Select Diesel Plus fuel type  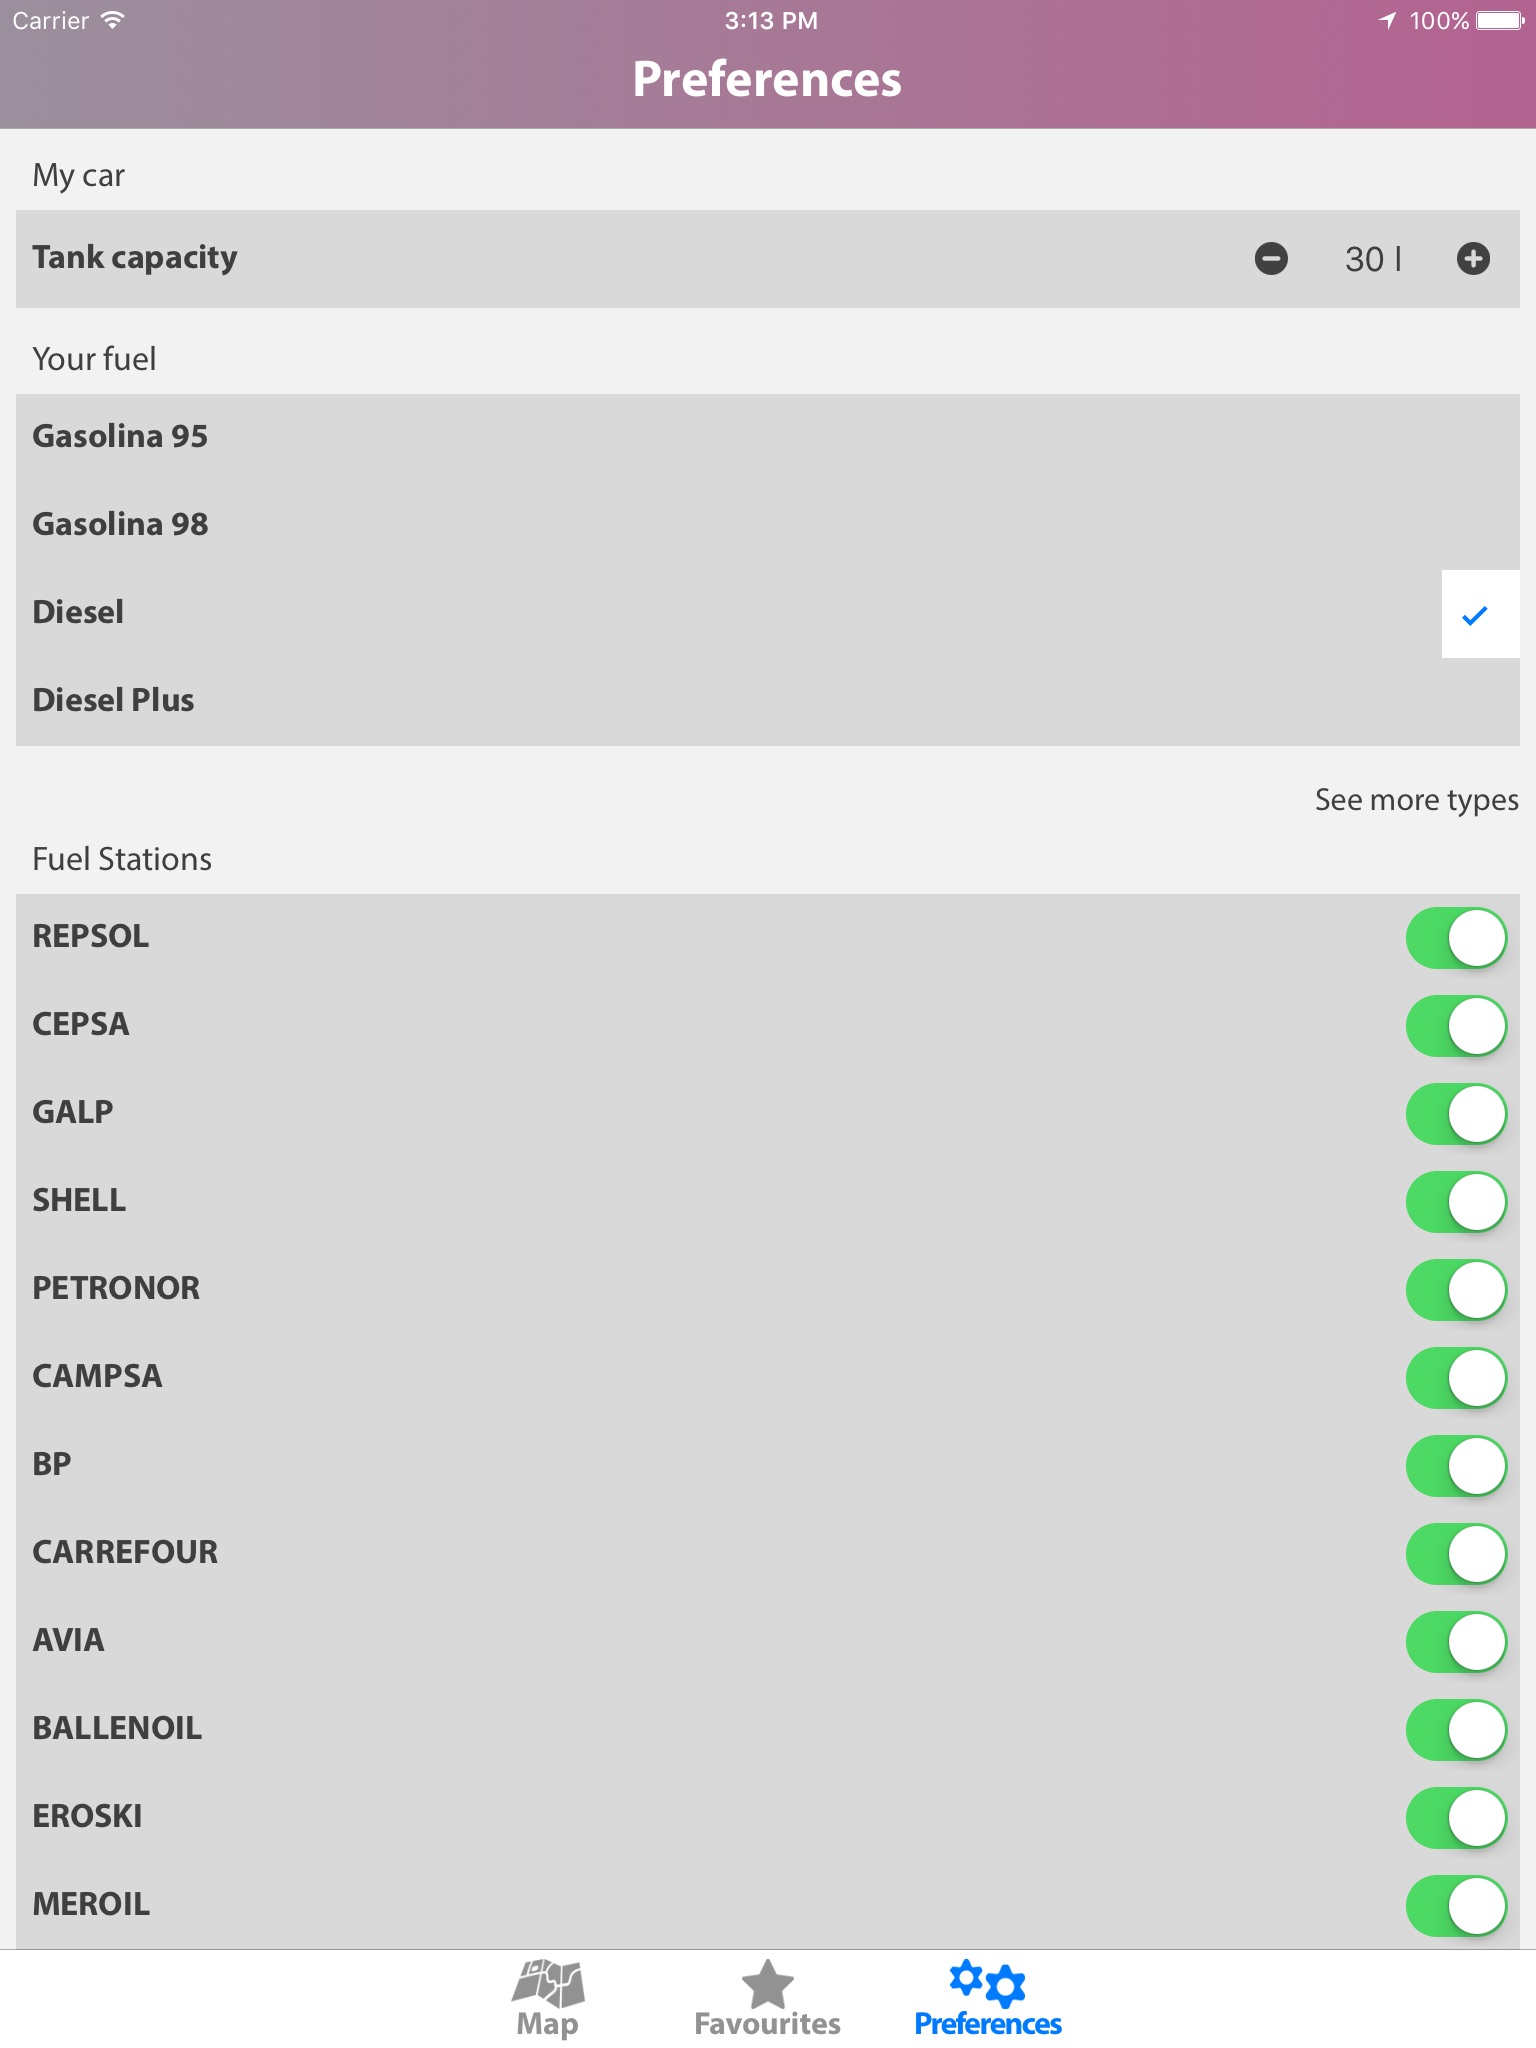point(113,701)
